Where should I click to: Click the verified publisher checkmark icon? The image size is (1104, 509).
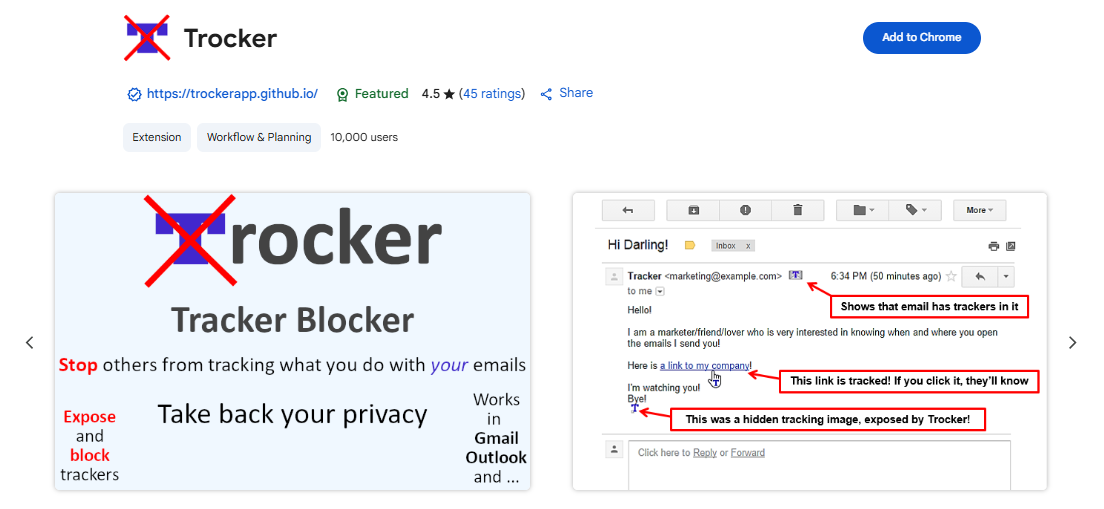[134, 94]
